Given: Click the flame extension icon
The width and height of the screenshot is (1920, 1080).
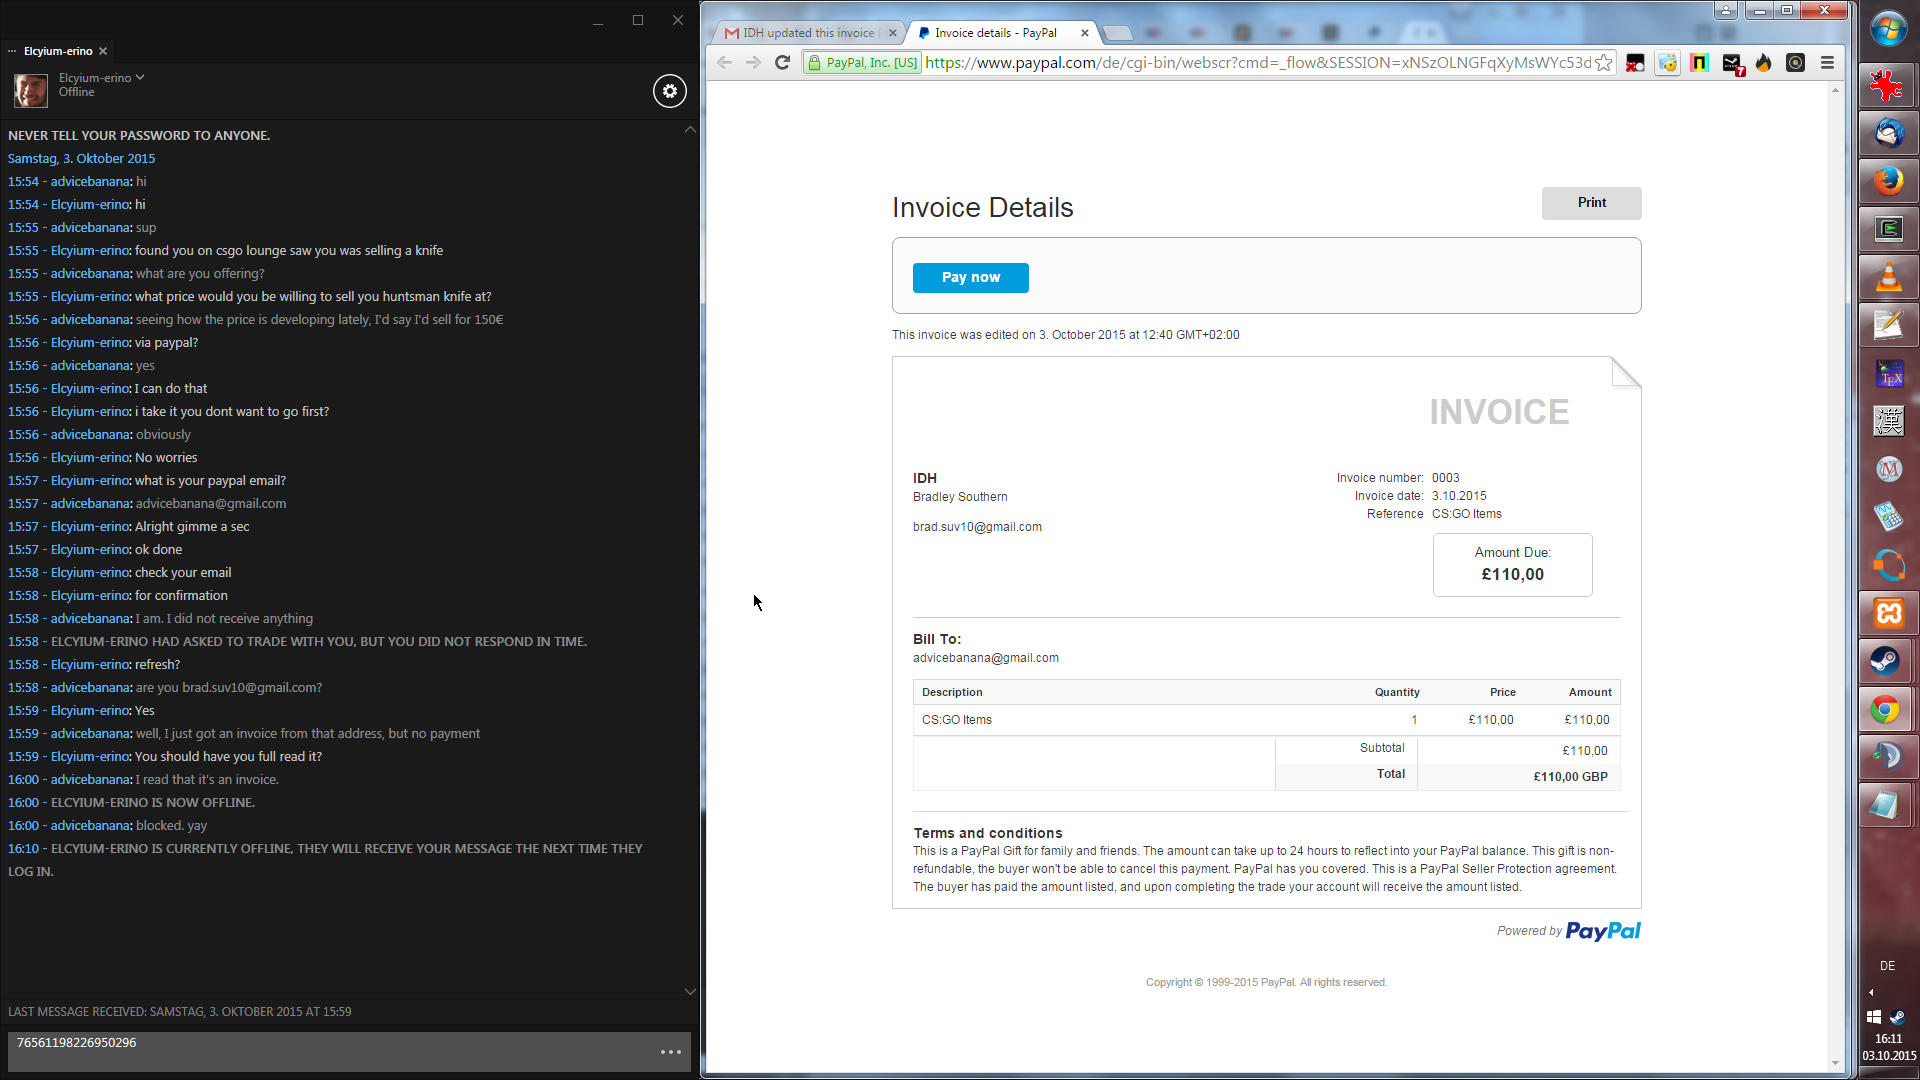Looking at the screenshot, I should [x=1764, y=63].
